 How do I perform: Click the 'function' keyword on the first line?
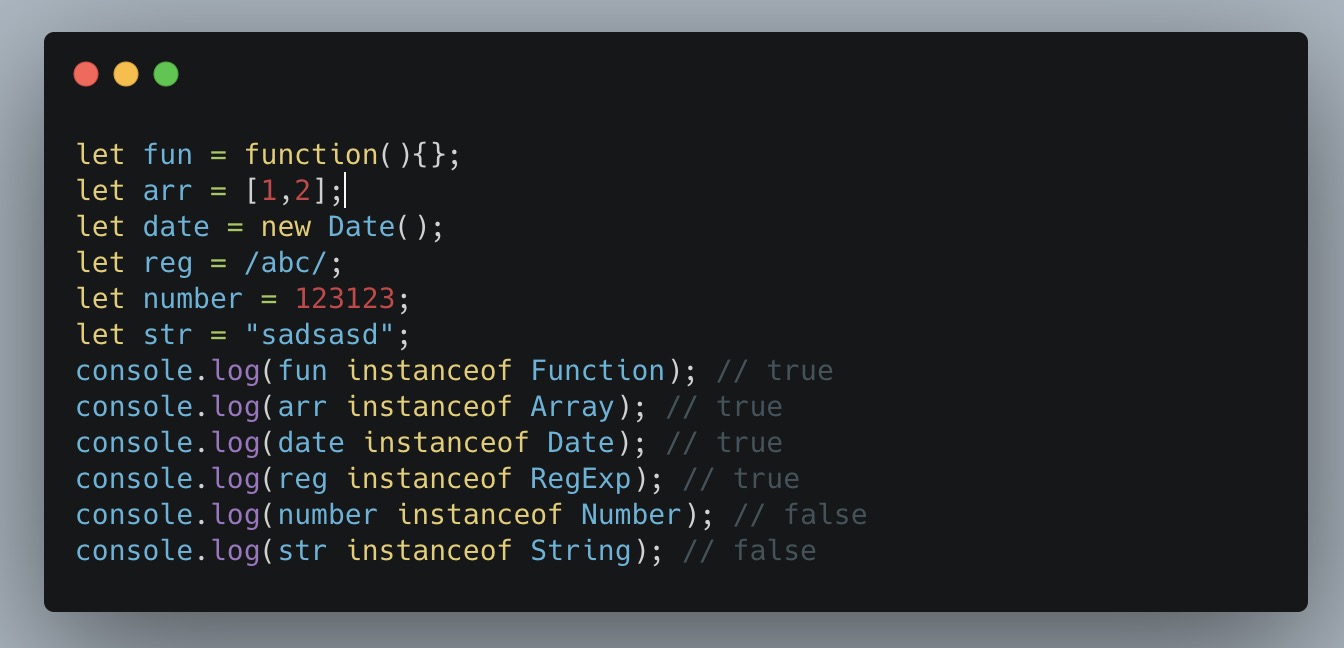click(x=311, y=155)
